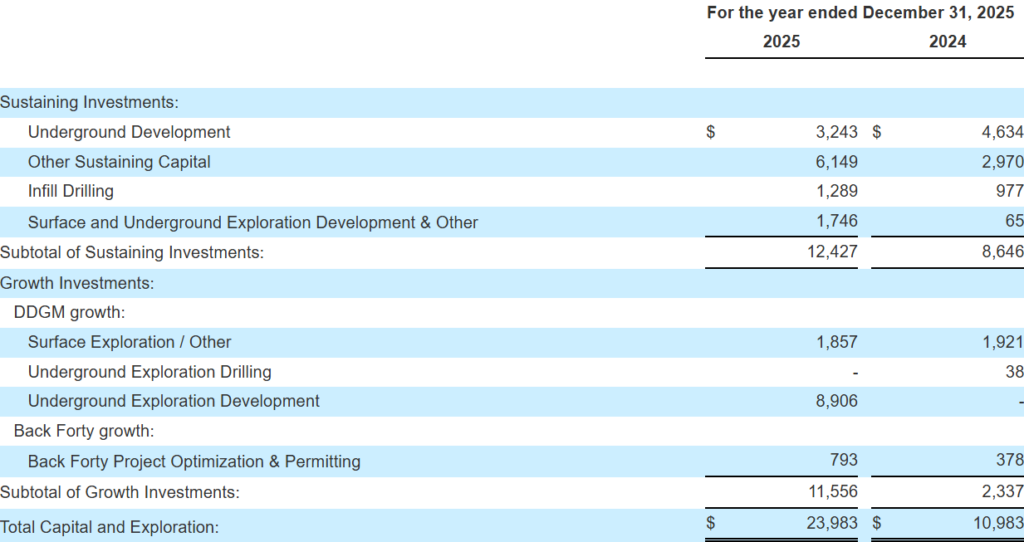Click the Sustaining Investments section heading

[89, 102]
